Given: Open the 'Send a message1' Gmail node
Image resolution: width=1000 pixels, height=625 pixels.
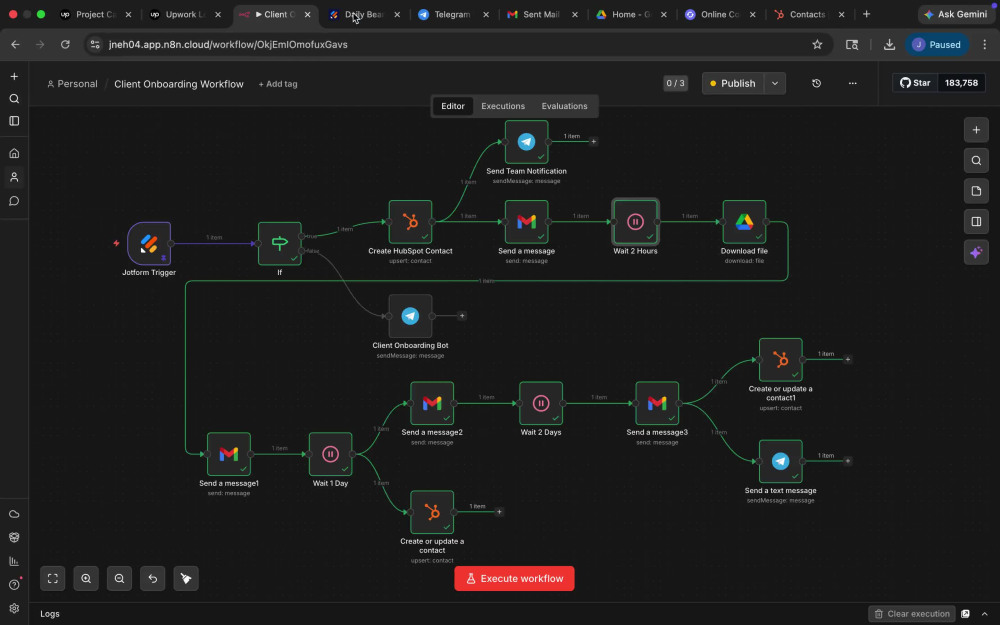Looking at the screenshot, I should coord(228,454).
